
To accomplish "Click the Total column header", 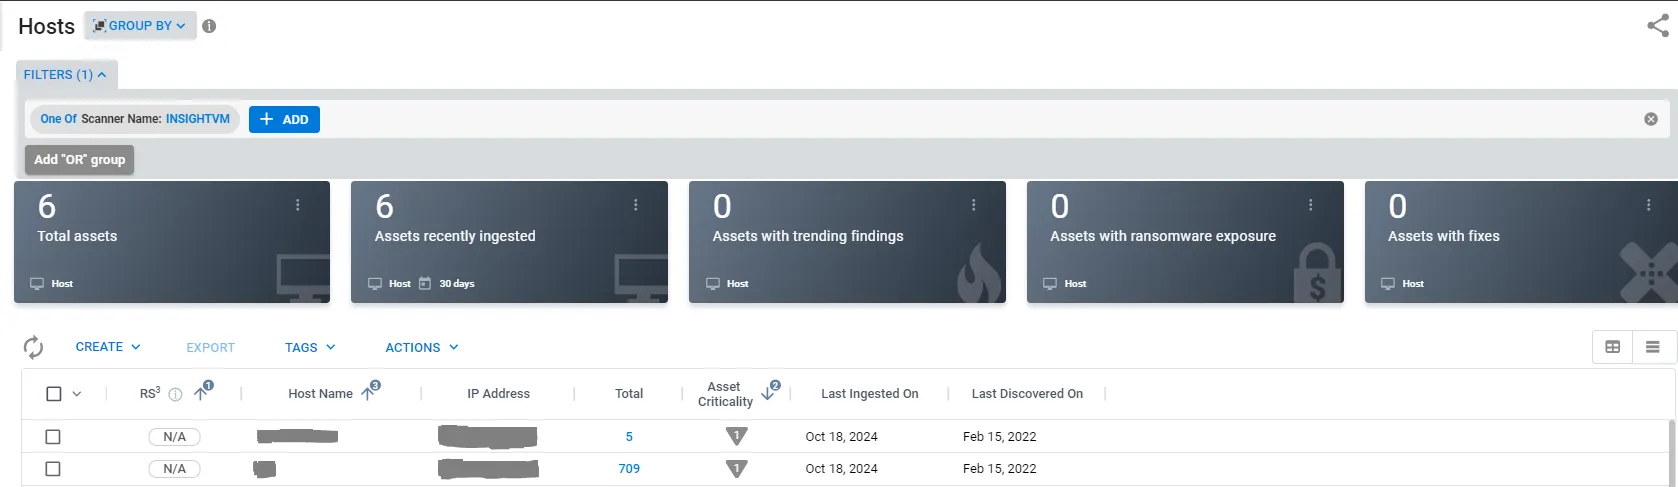I will coord(629,394).
